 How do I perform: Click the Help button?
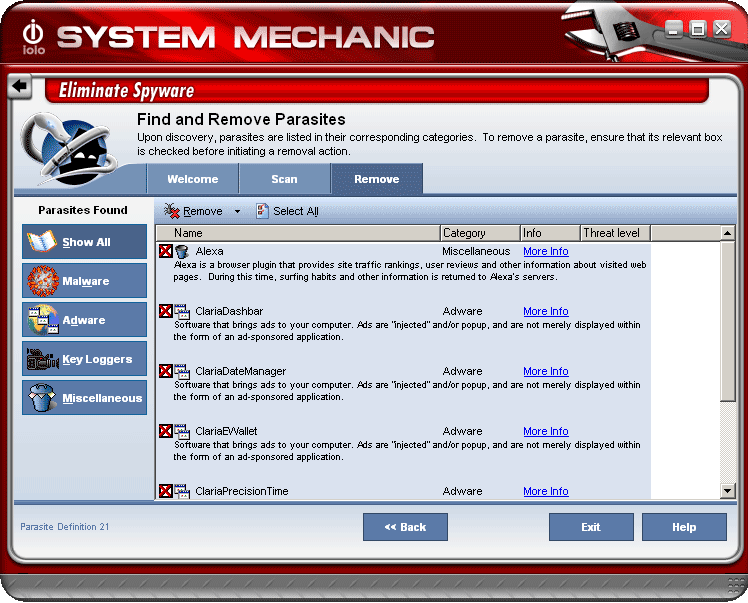[x=684, y=527]
